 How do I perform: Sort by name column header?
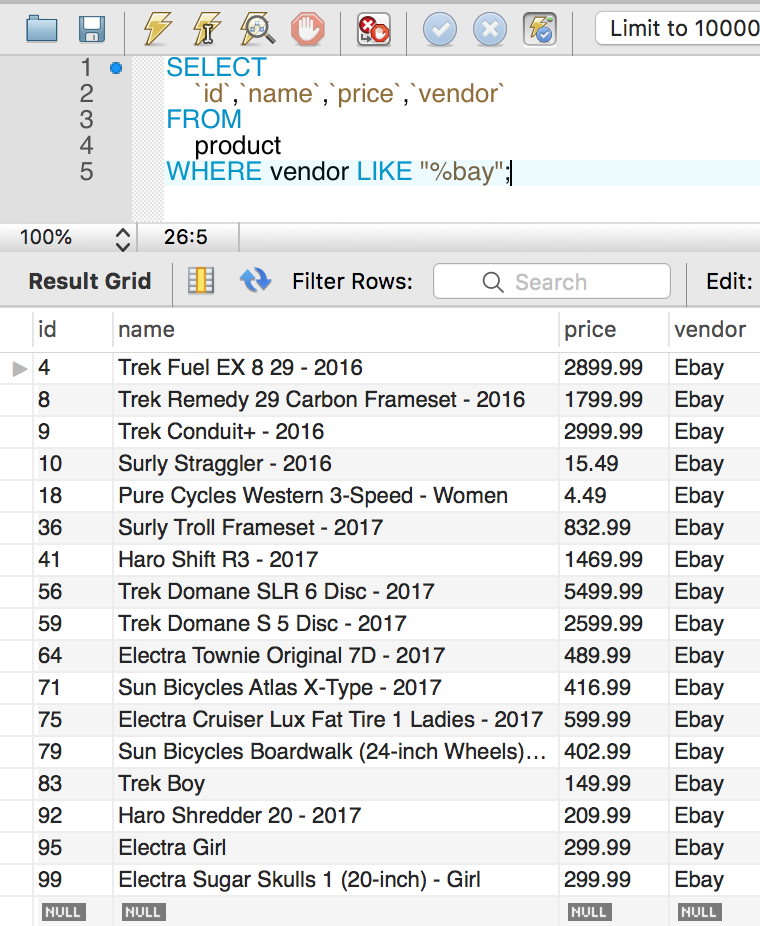coord(335,330)
